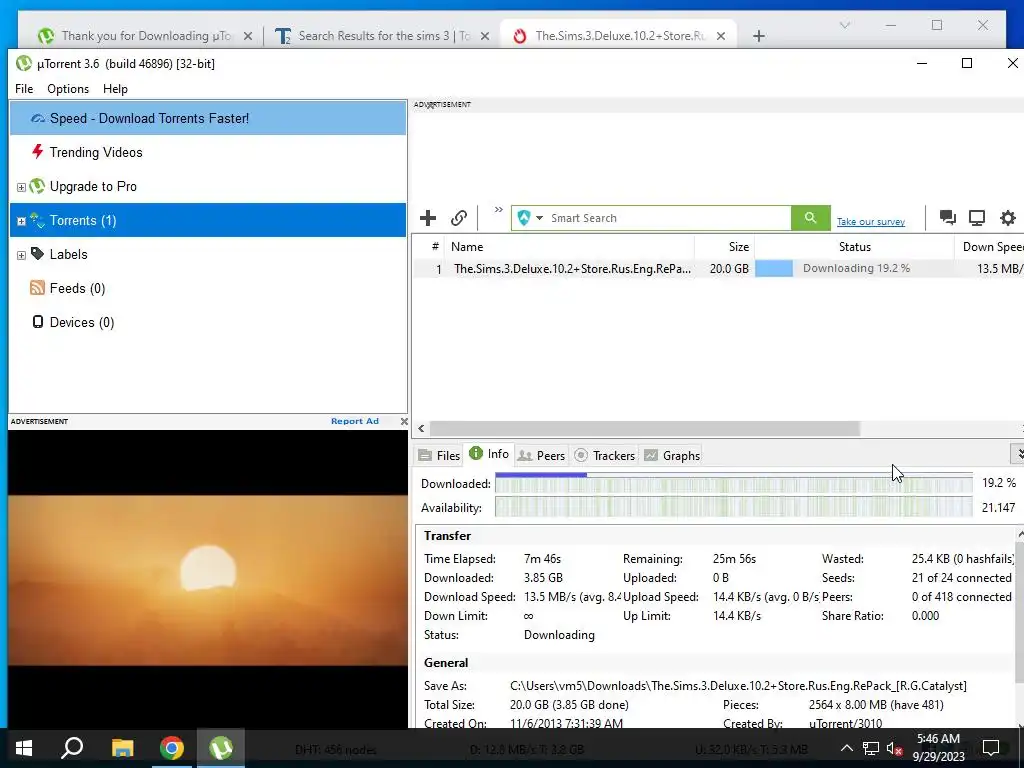Click the torrent list scroll-left arrow

pyautogui.click(x=421, y=428)
